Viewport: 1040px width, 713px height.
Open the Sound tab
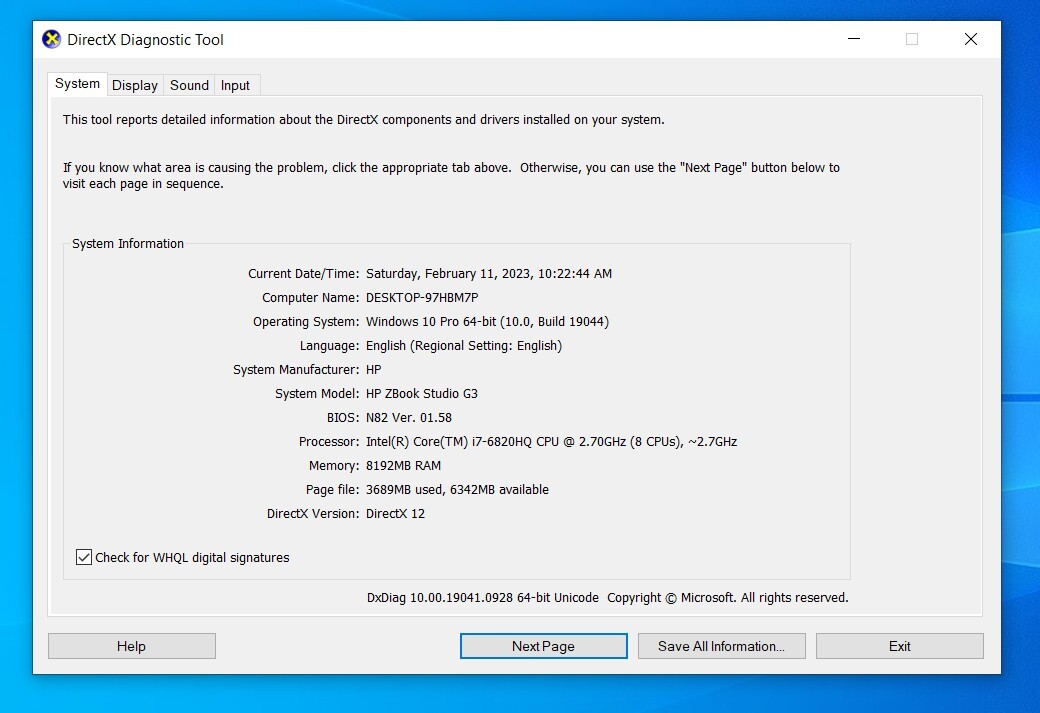(189, 85)
